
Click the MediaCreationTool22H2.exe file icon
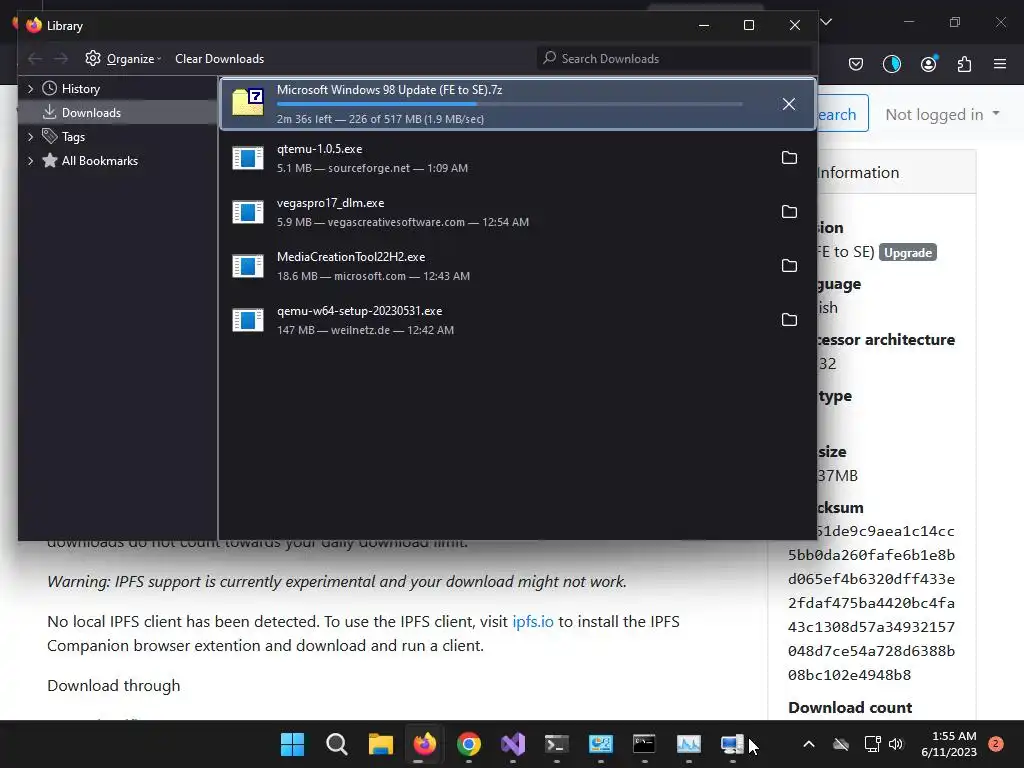[248, 266]
